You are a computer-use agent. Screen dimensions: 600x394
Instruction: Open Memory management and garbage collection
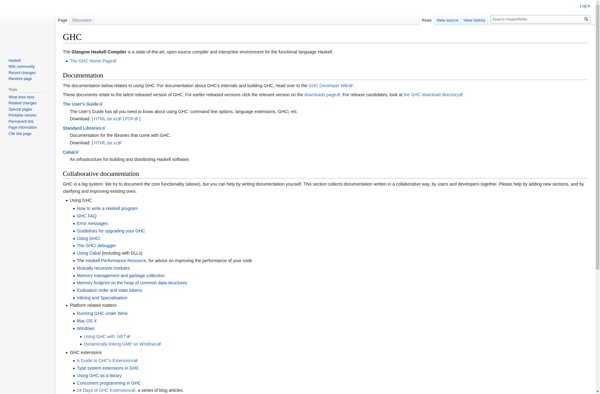[x=121, y=276]
